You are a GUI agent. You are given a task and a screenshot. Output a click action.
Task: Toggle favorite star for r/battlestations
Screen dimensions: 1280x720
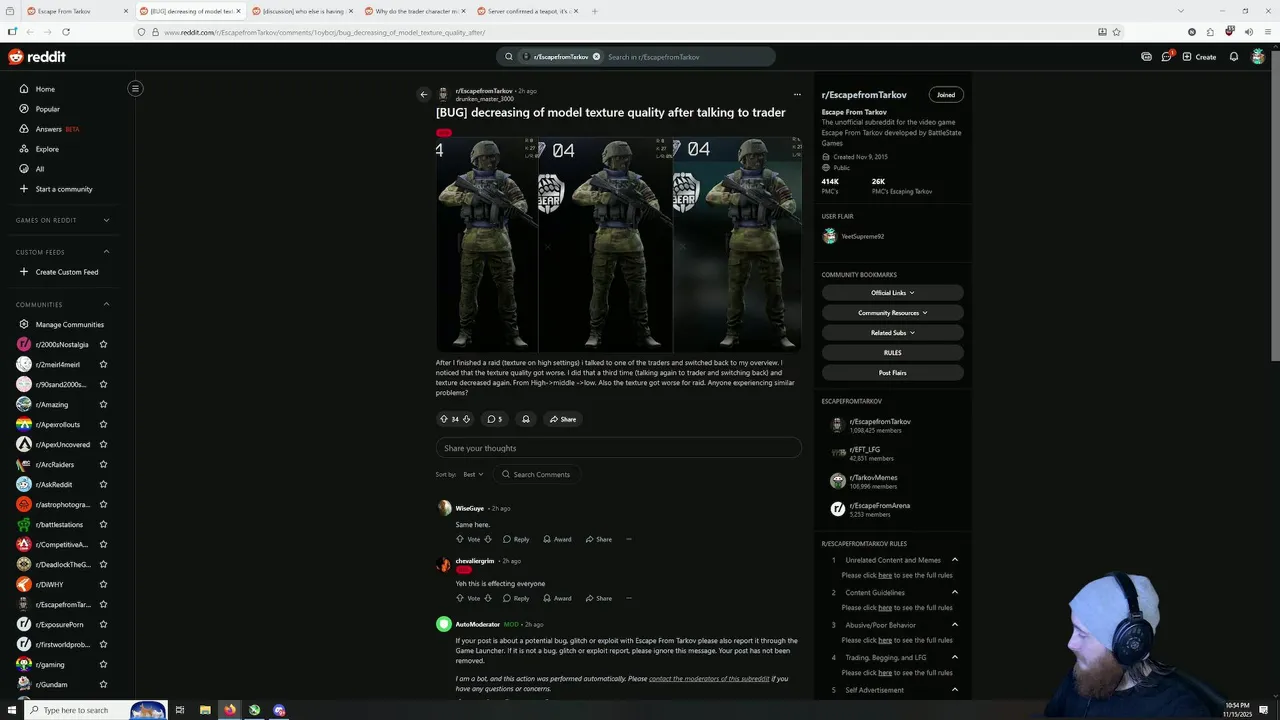click(103, 524)
